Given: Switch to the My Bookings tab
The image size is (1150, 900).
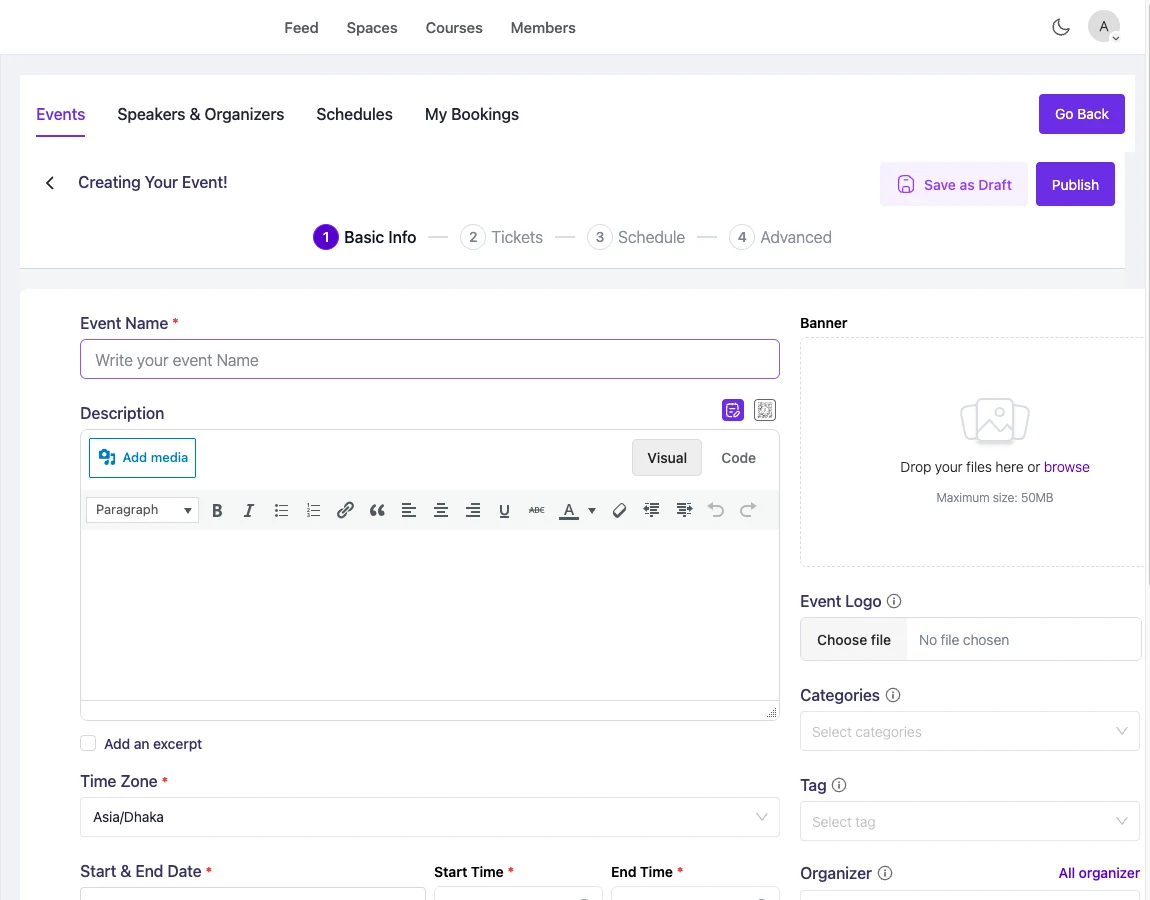Looking at the screenshot, I should [x=472, y=114].
